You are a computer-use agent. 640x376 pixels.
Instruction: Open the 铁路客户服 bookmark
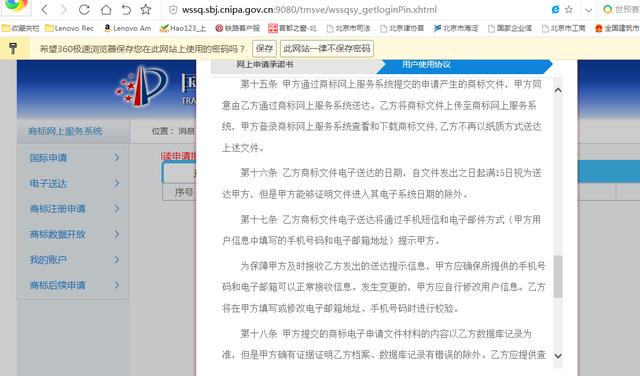tap(238, 28)
